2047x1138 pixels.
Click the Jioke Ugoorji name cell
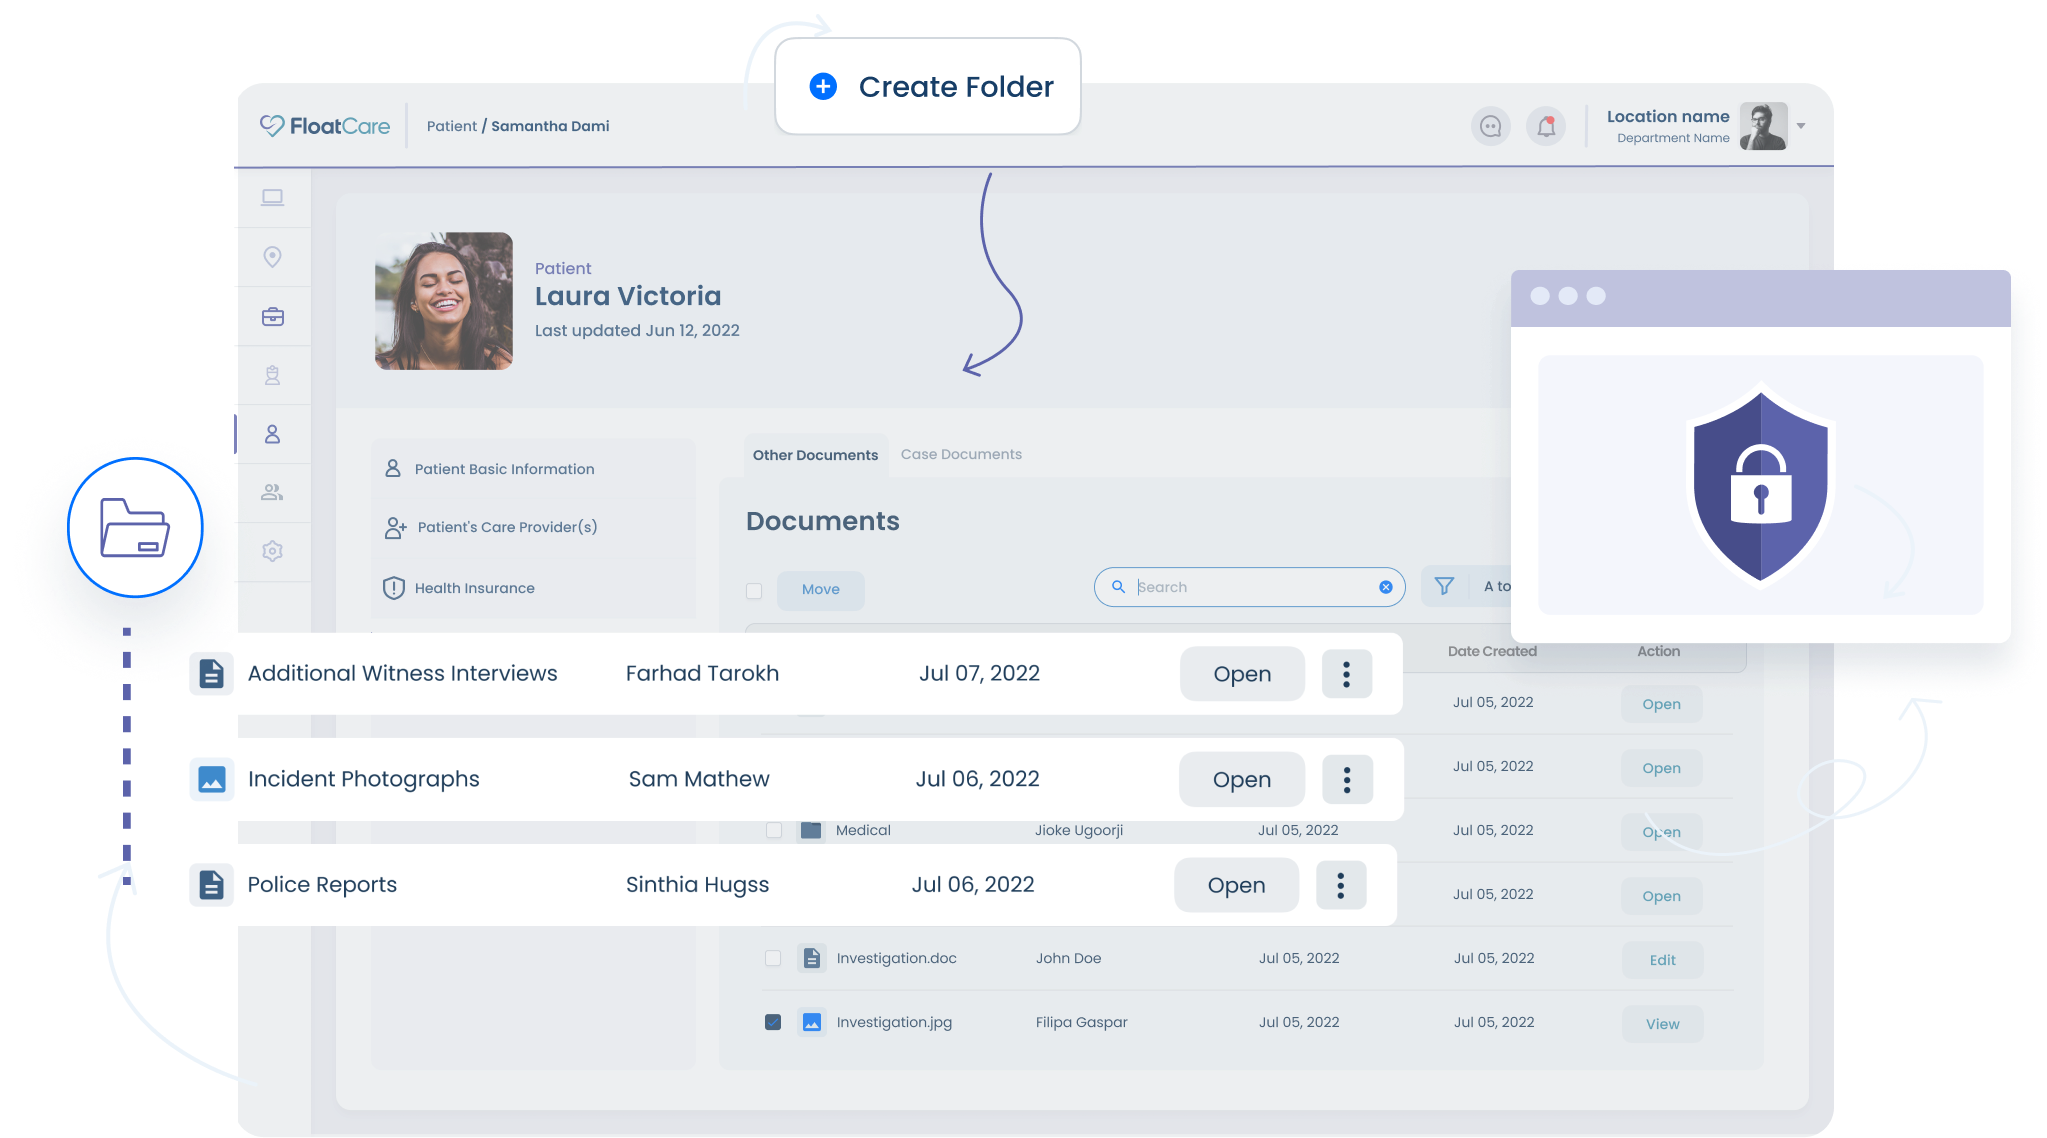click(x=1079, y=830)
